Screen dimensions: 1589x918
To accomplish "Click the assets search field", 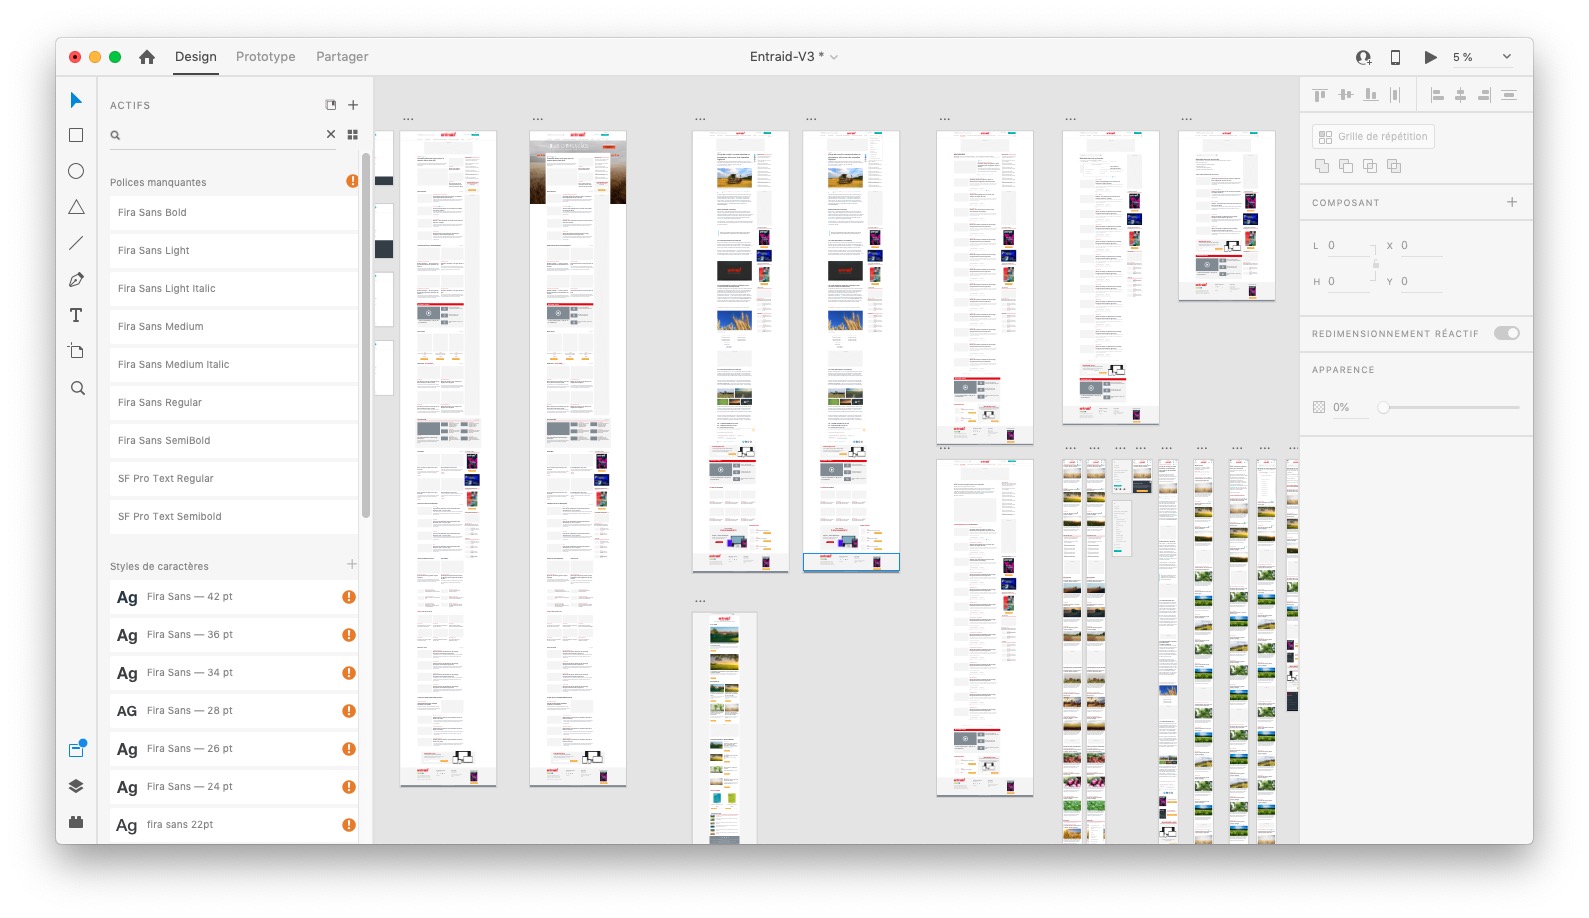I will pos(221,135).
